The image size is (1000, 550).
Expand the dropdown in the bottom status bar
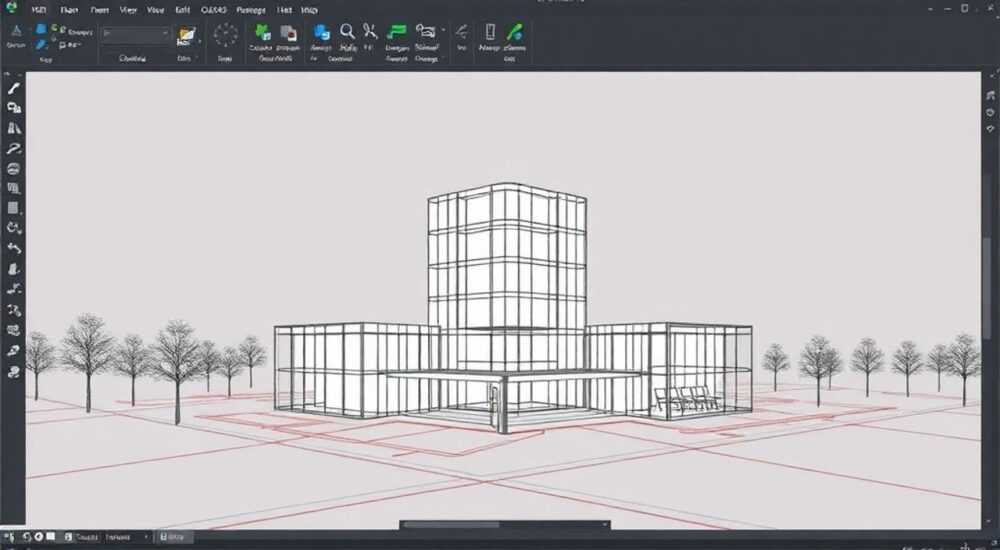click(x=126, y=537)
